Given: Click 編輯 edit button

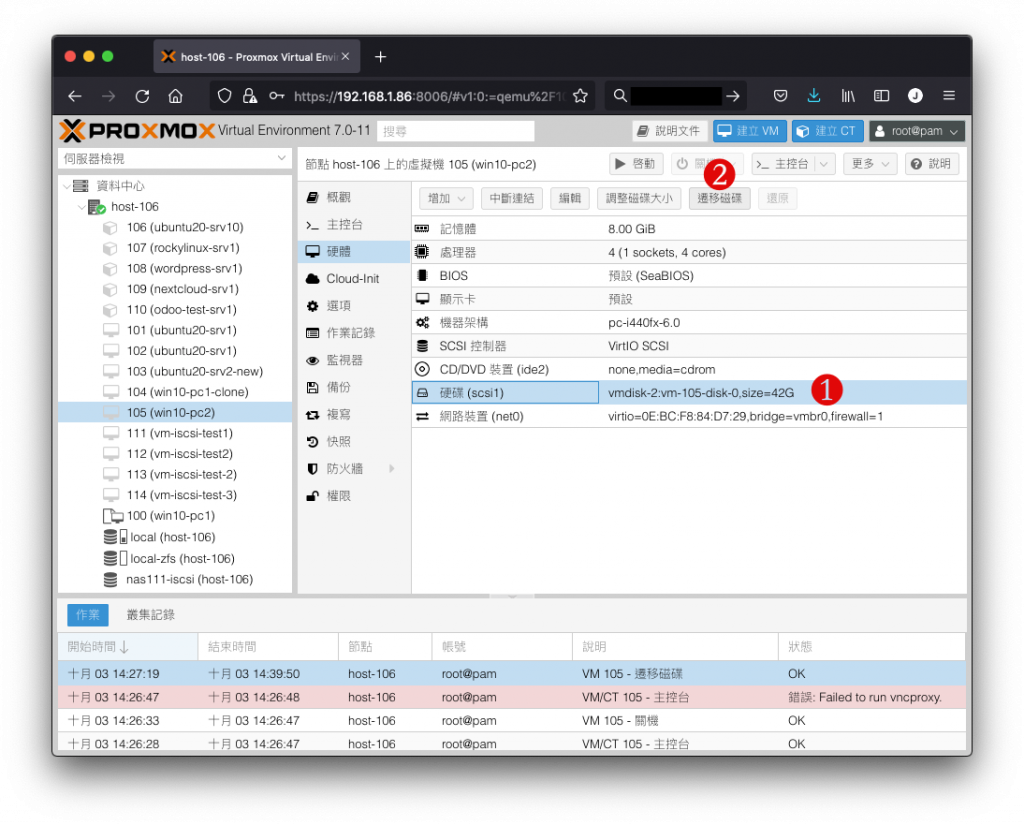Looking at the screenshot, I should pos(569,199).
